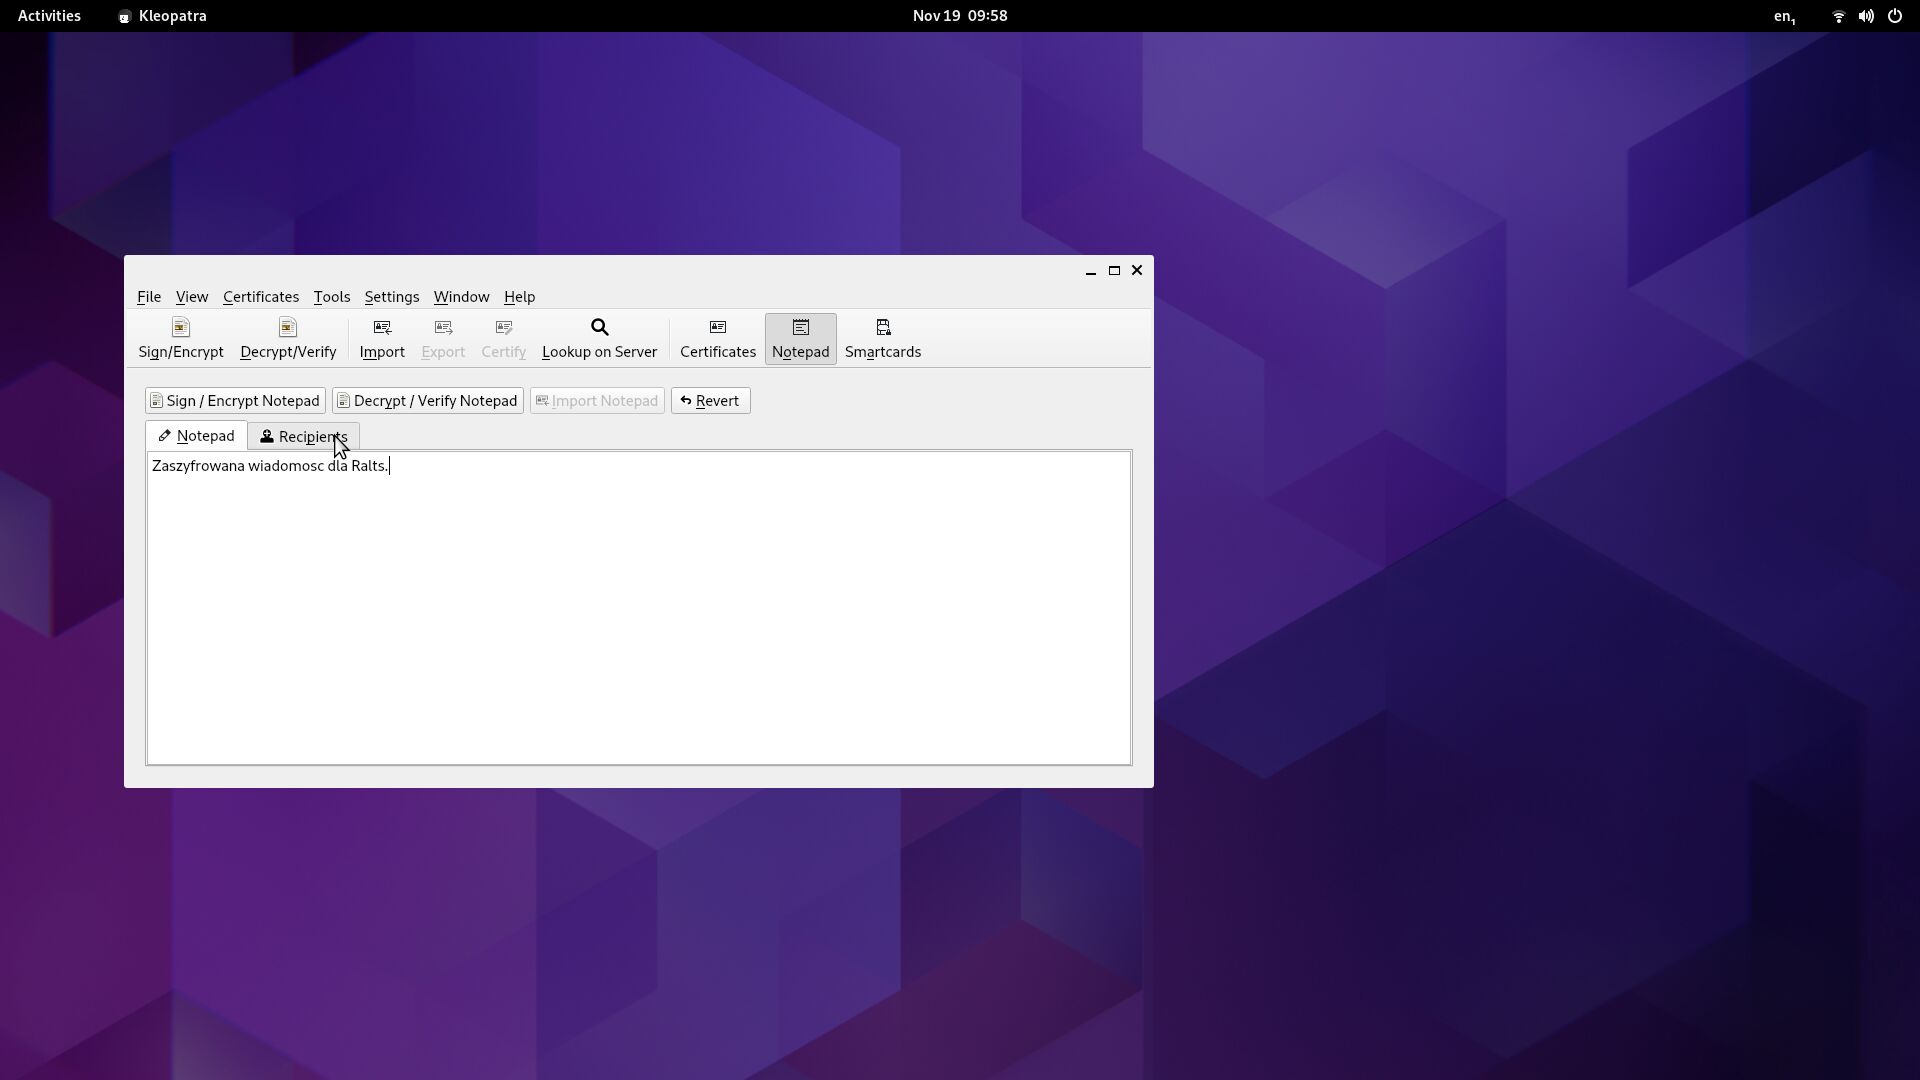Click the Revert button
Screen dimensions: 1920x1080
point(710,400)
